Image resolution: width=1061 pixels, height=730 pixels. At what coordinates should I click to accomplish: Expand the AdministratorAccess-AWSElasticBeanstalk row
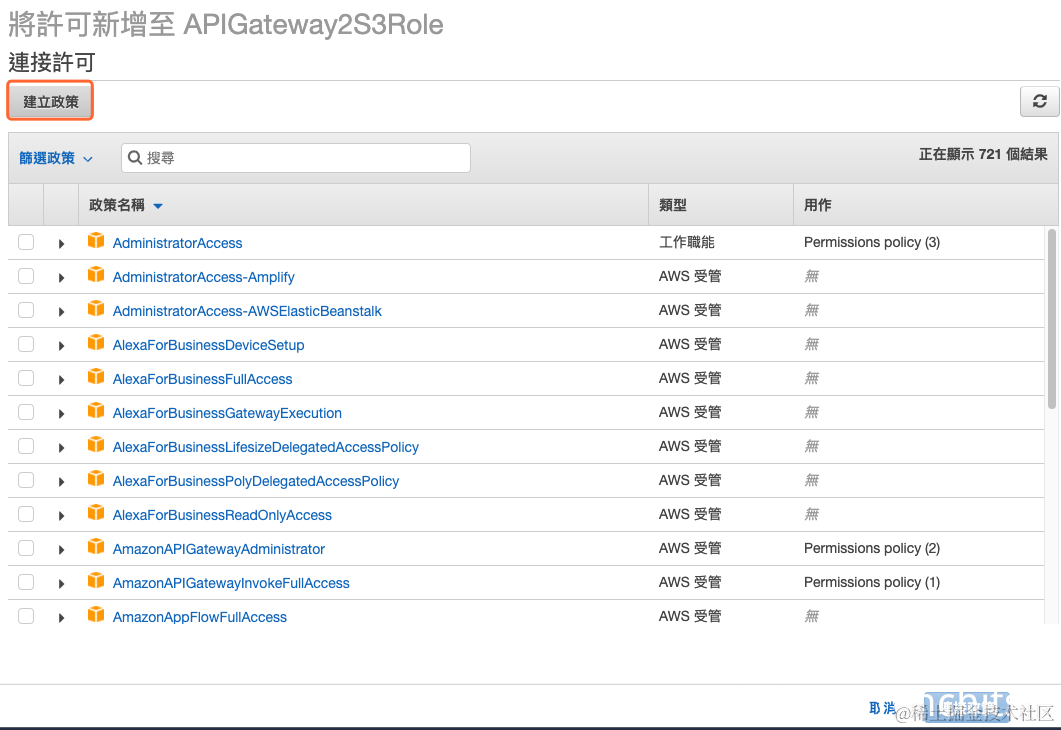[x=61, y=312]
